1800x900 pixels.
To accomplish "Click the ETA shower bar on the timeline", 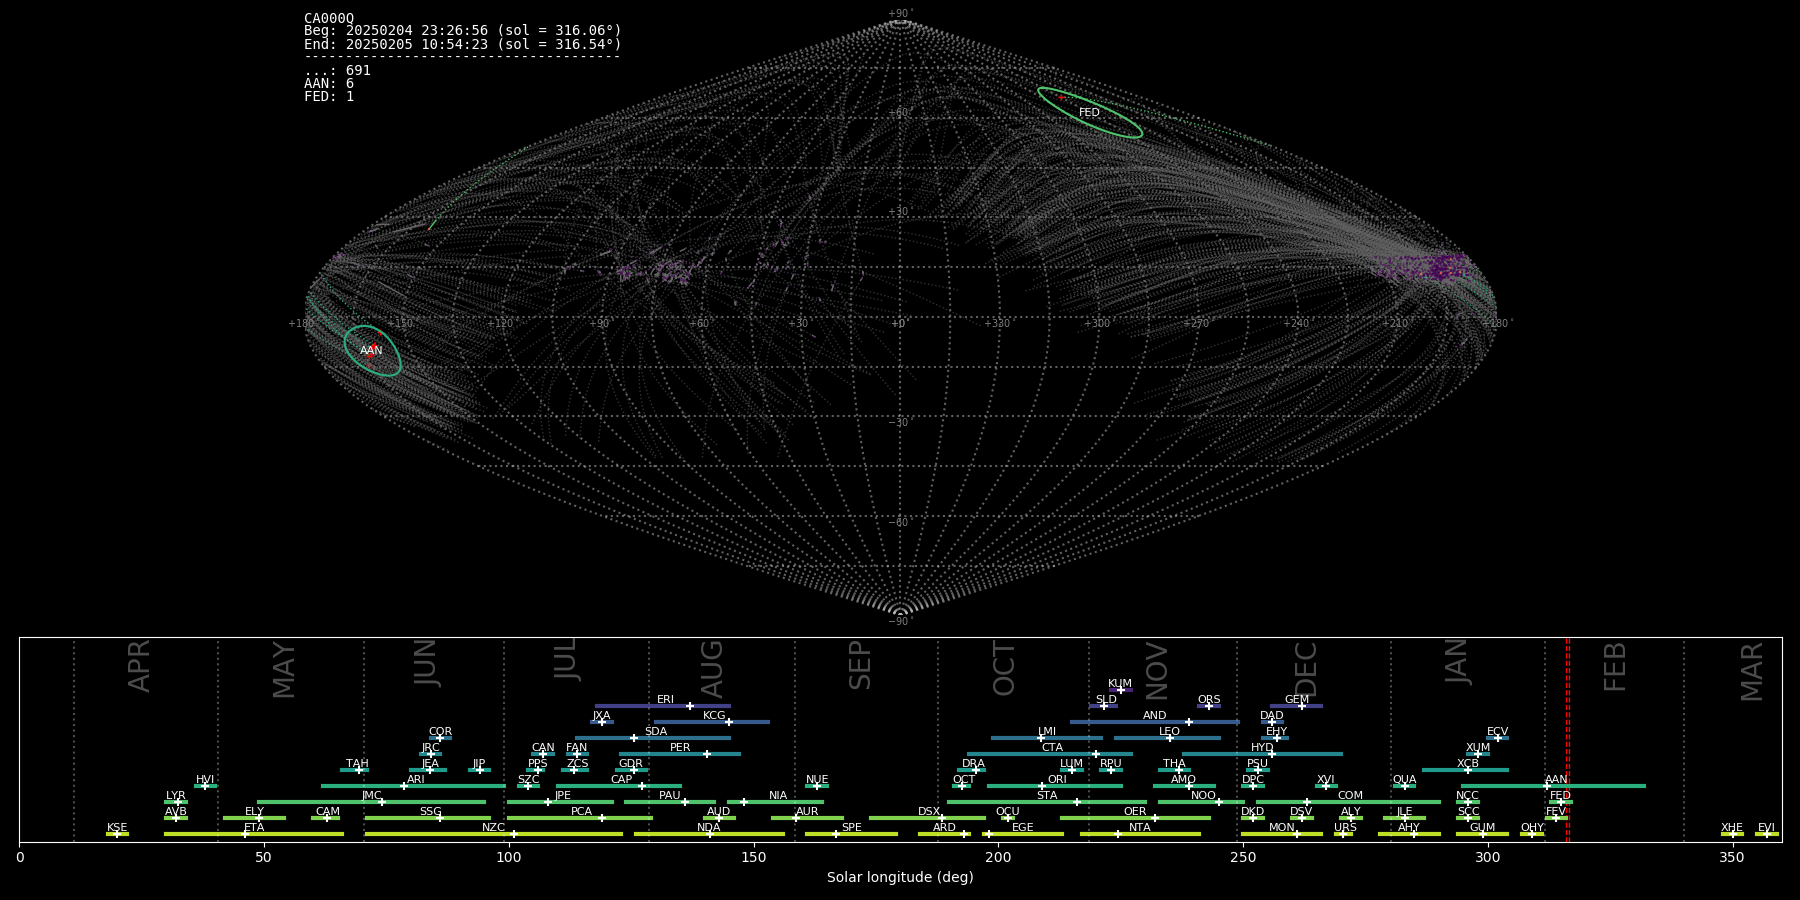I will pos(254,834).
